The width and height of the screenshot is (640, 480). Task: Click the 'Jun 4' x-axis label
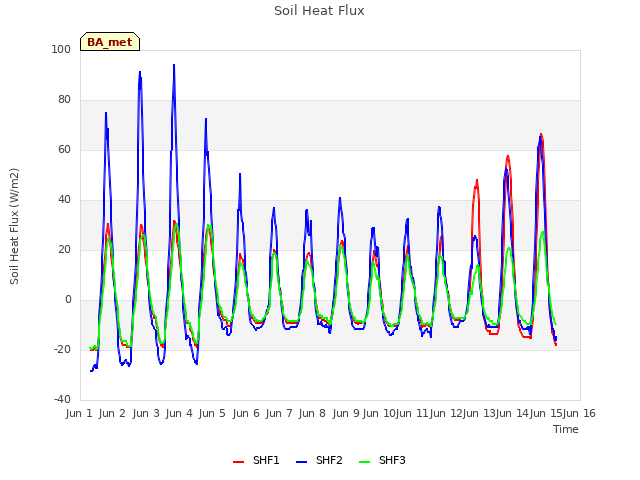click(x=179, y=413)
